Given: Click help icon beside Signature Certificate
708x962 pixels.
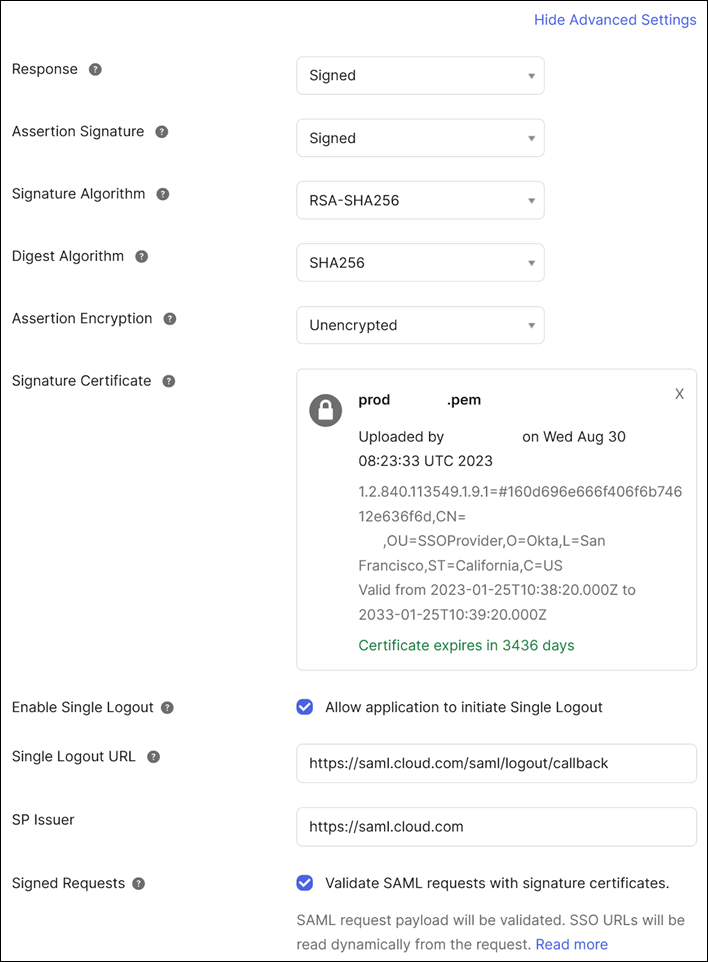Looking at the screenshot, I should coord(169,381).
